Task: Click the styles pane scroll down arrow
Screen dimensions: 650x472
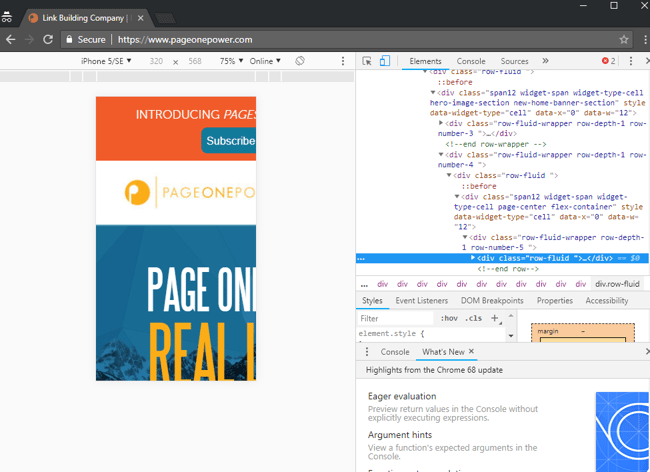Action: click(x=511, y=336)
